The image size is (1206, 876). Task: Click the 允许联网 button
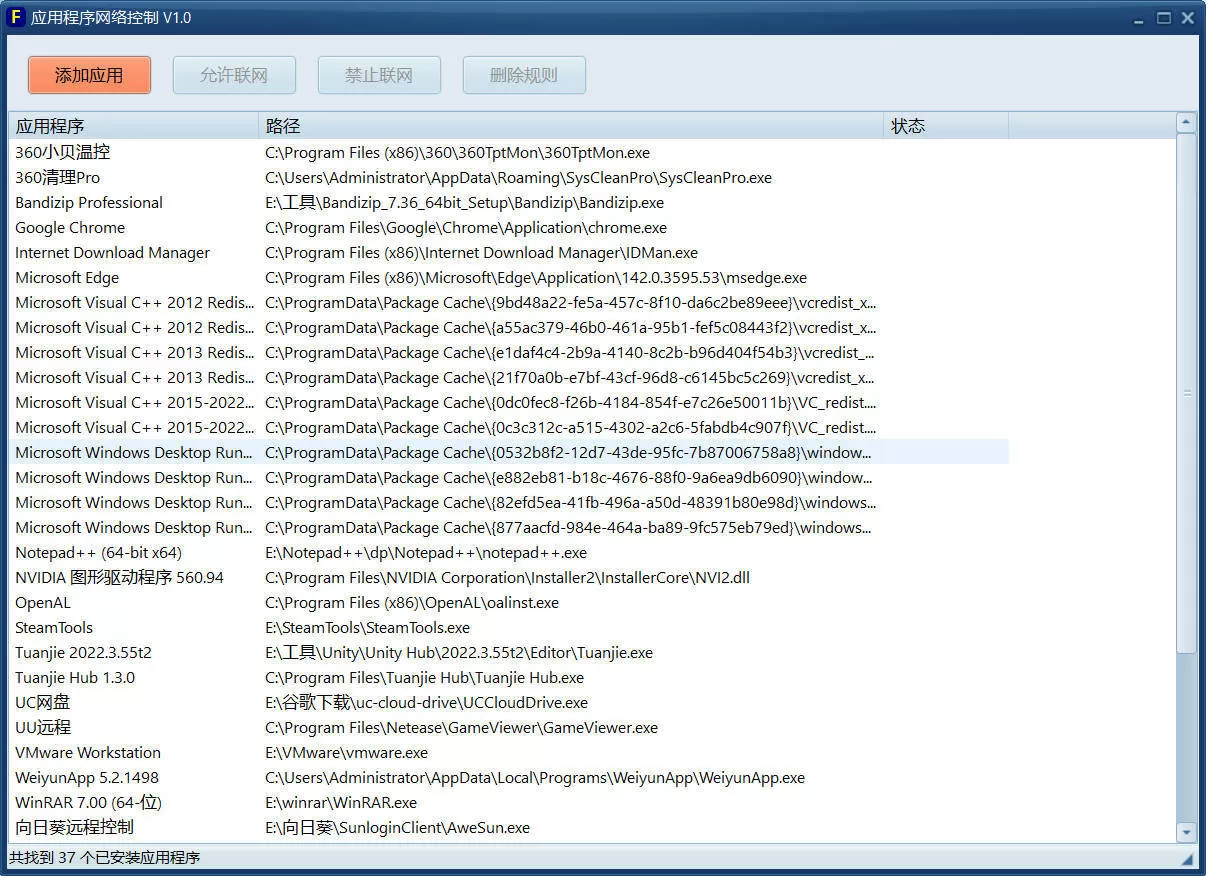pos(234,75)
